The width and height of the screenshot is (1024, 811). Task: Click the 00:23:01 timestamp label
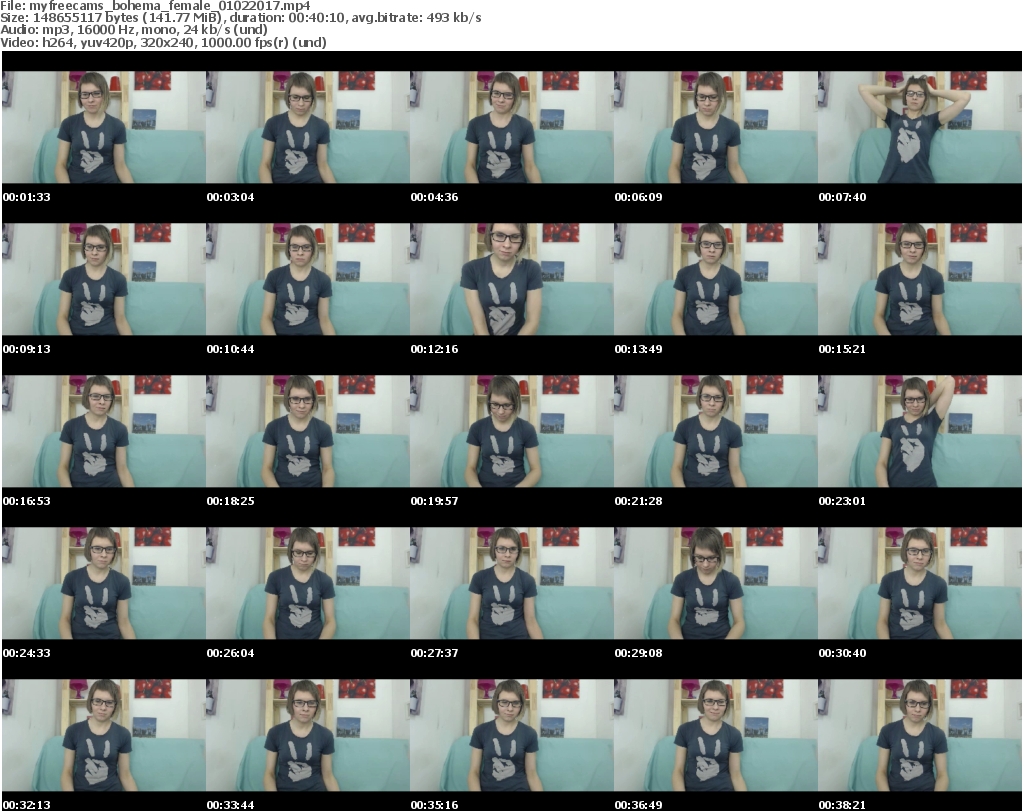(842, 501)
